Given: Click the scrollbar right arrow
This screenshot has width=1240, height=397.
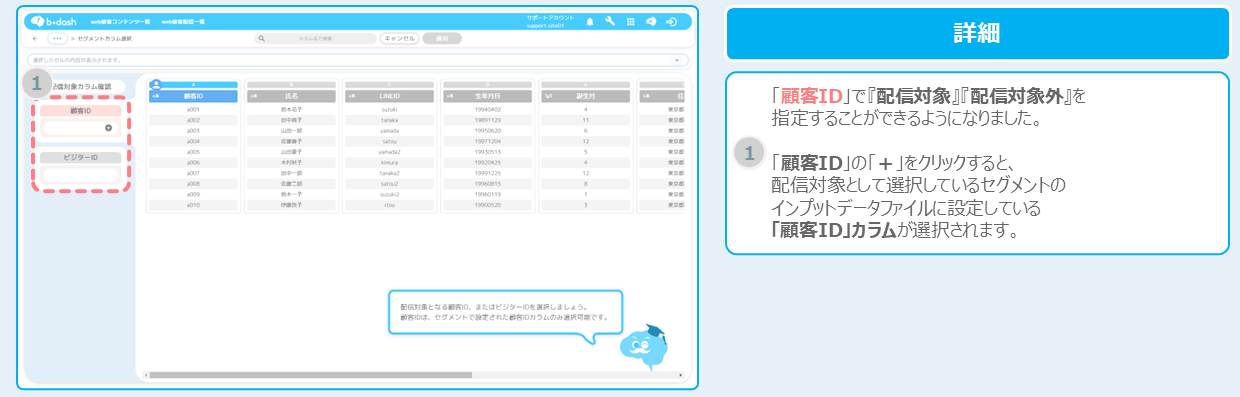Looking at the screenshot, I should tap(681, 375).
